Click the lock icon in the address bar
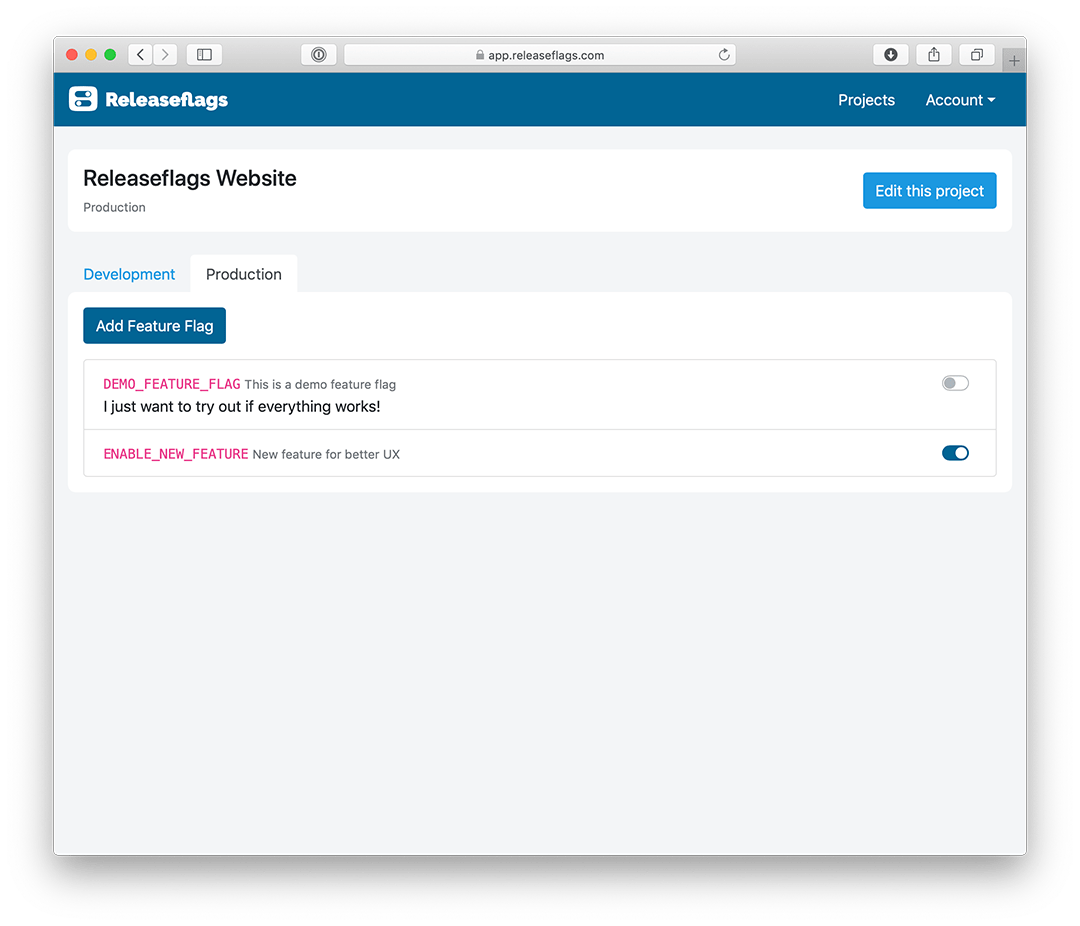Viewport: 1080px width, 926px height. [x=480, y=55]
